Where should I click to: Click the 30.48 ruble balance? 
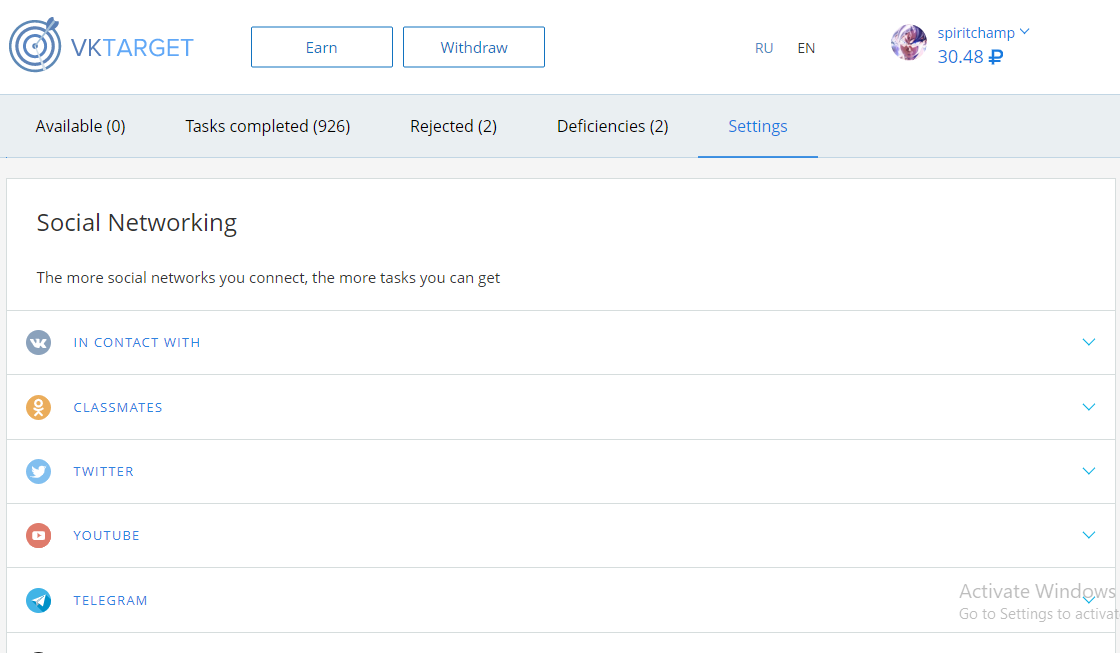[970, 57]
